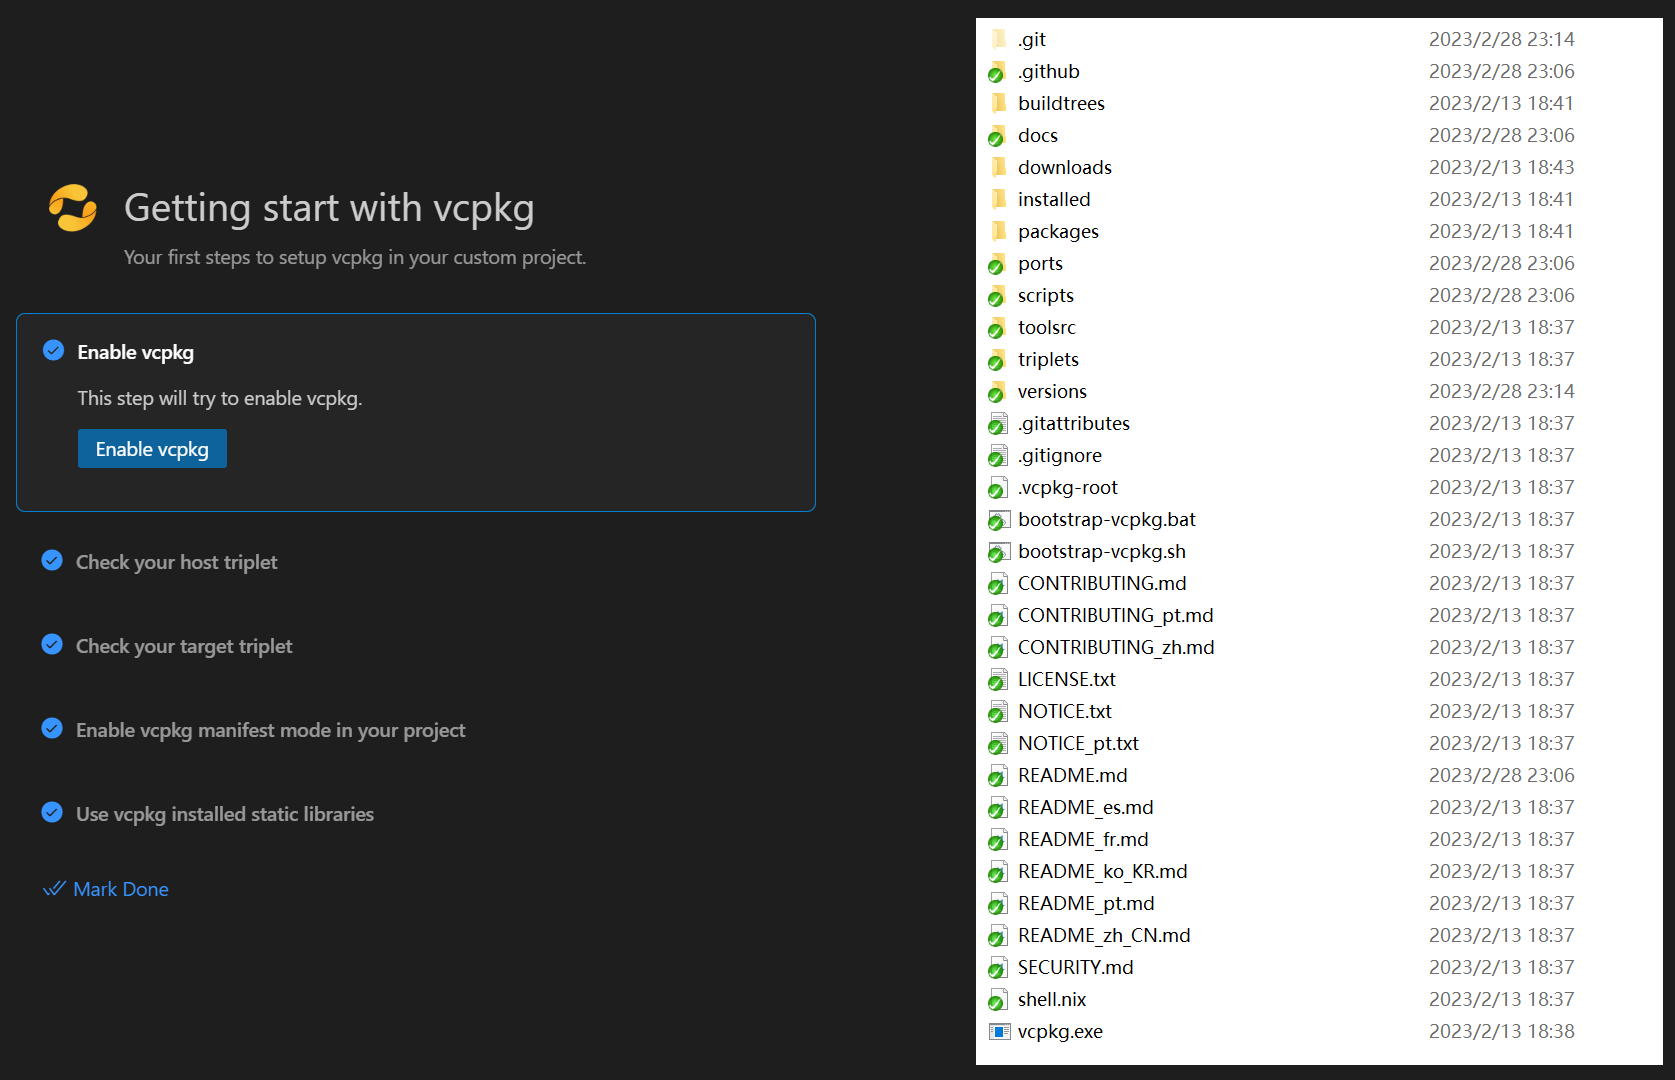Click the LICENSE.txt file icon

tap(998, 679)
